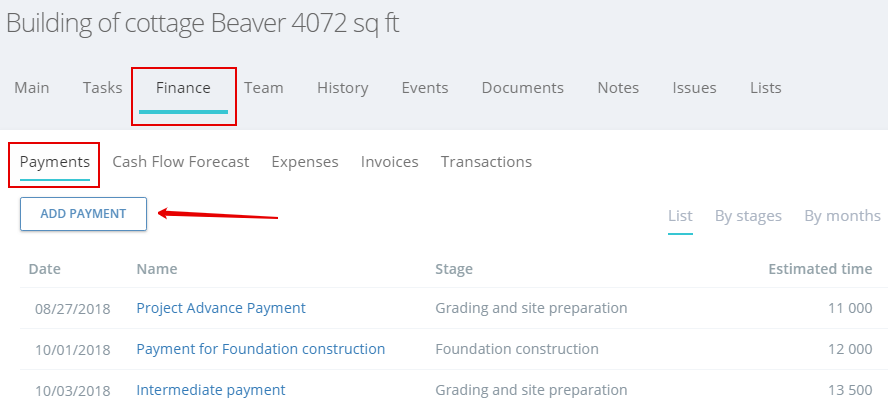Open the Lists tab

click(x=766, y=88)
